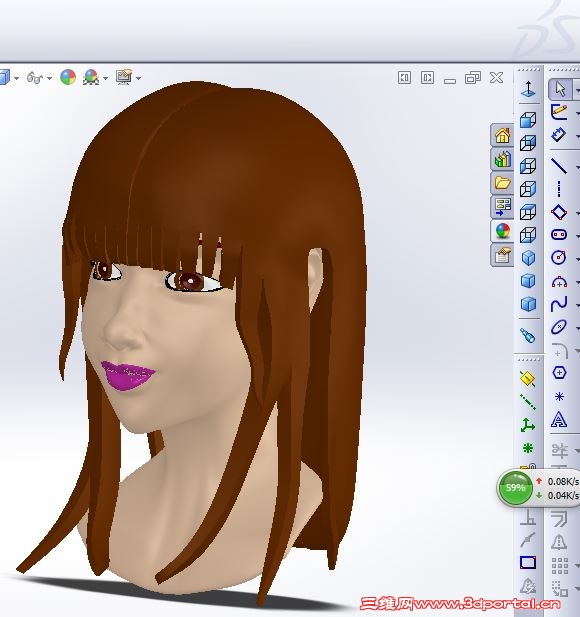
Task: Open the Appearances color ball tab
Action: click(x=502, y=231)
